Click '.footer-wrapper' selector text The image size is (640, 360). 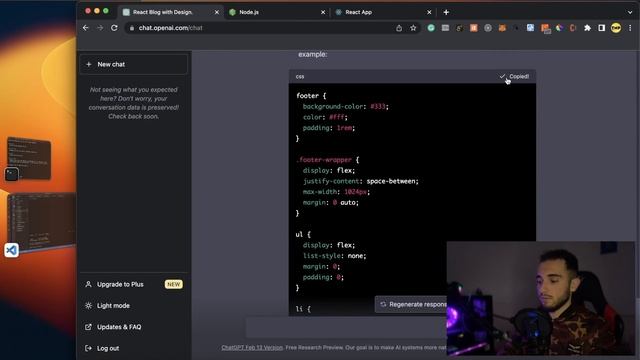pos(324,160)
